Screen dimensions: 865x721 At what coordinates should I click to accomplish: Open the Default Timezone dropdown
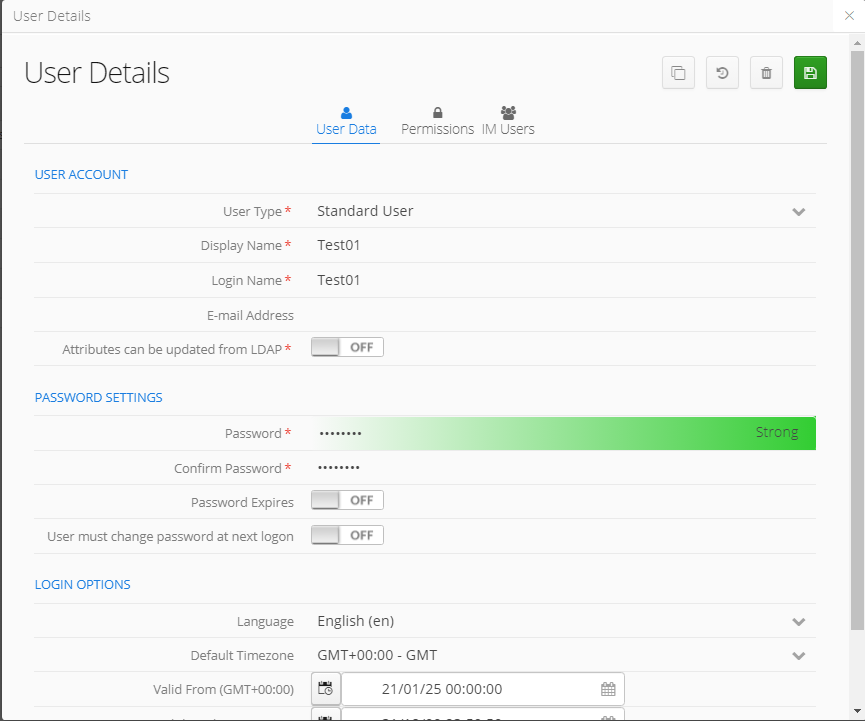(x=563, y=655)
